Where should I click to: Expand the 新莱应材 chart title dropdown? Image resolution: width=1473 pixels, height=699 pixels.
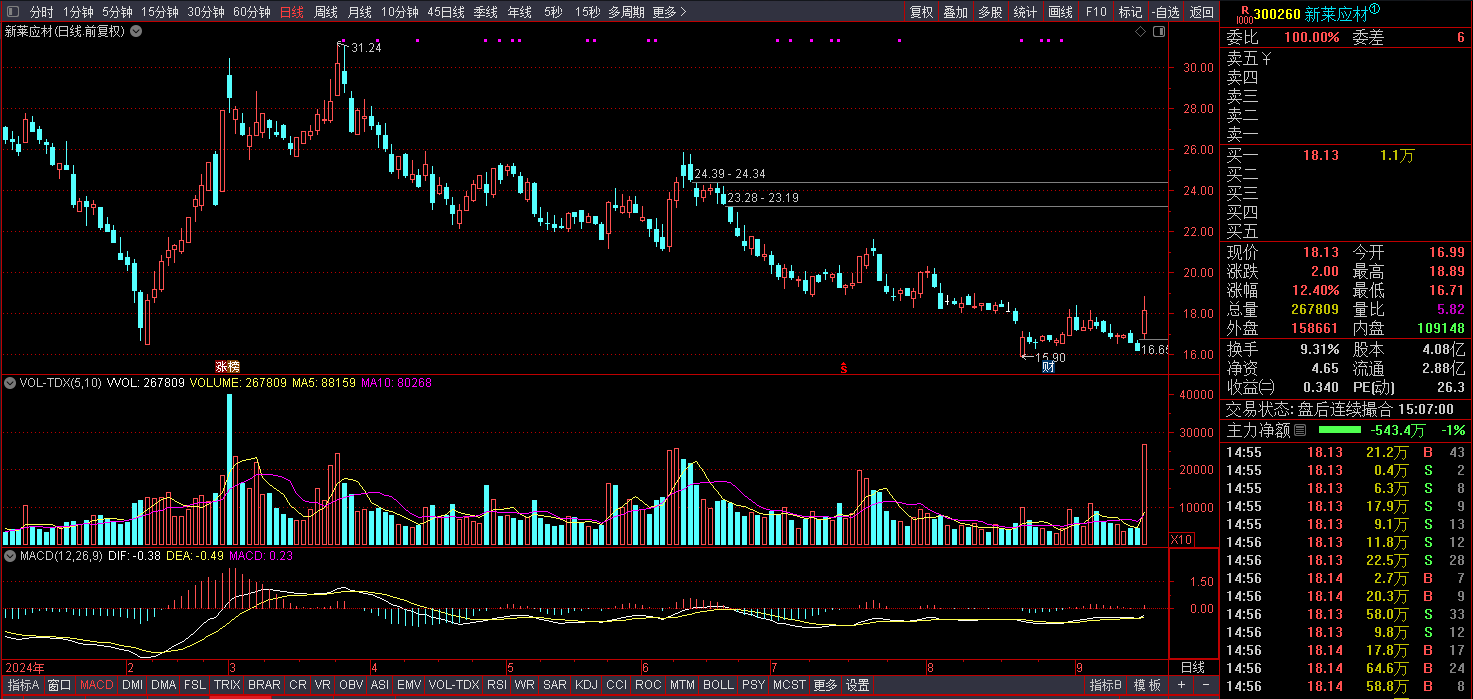[x=137, y=31]
